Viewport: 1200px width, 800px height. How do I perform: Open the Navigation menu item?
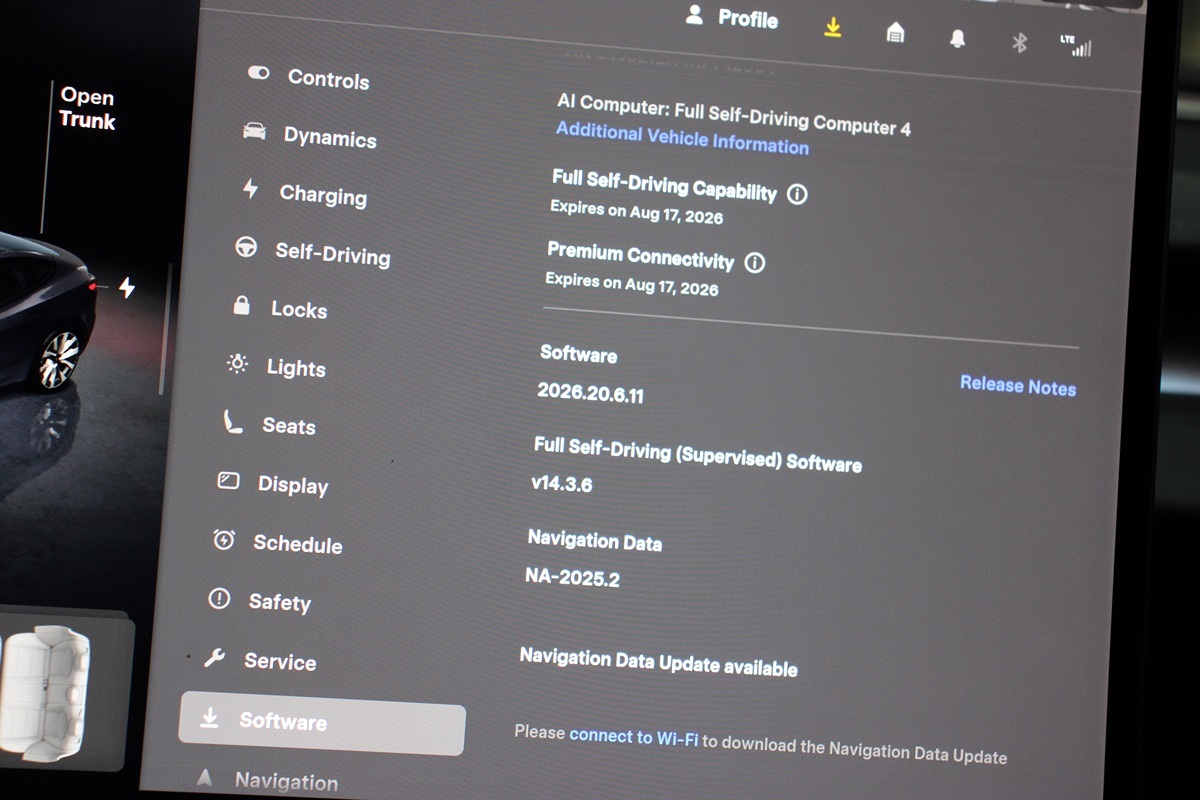(286, 781)
